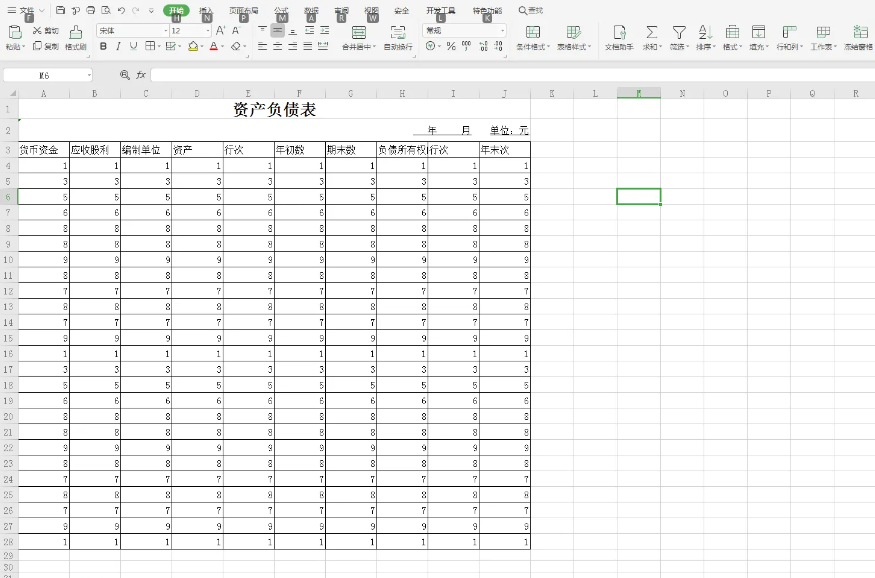This screenshot has height=578, width=875.
Task: Toggle Underline formatting
Action: coord(133,46)
